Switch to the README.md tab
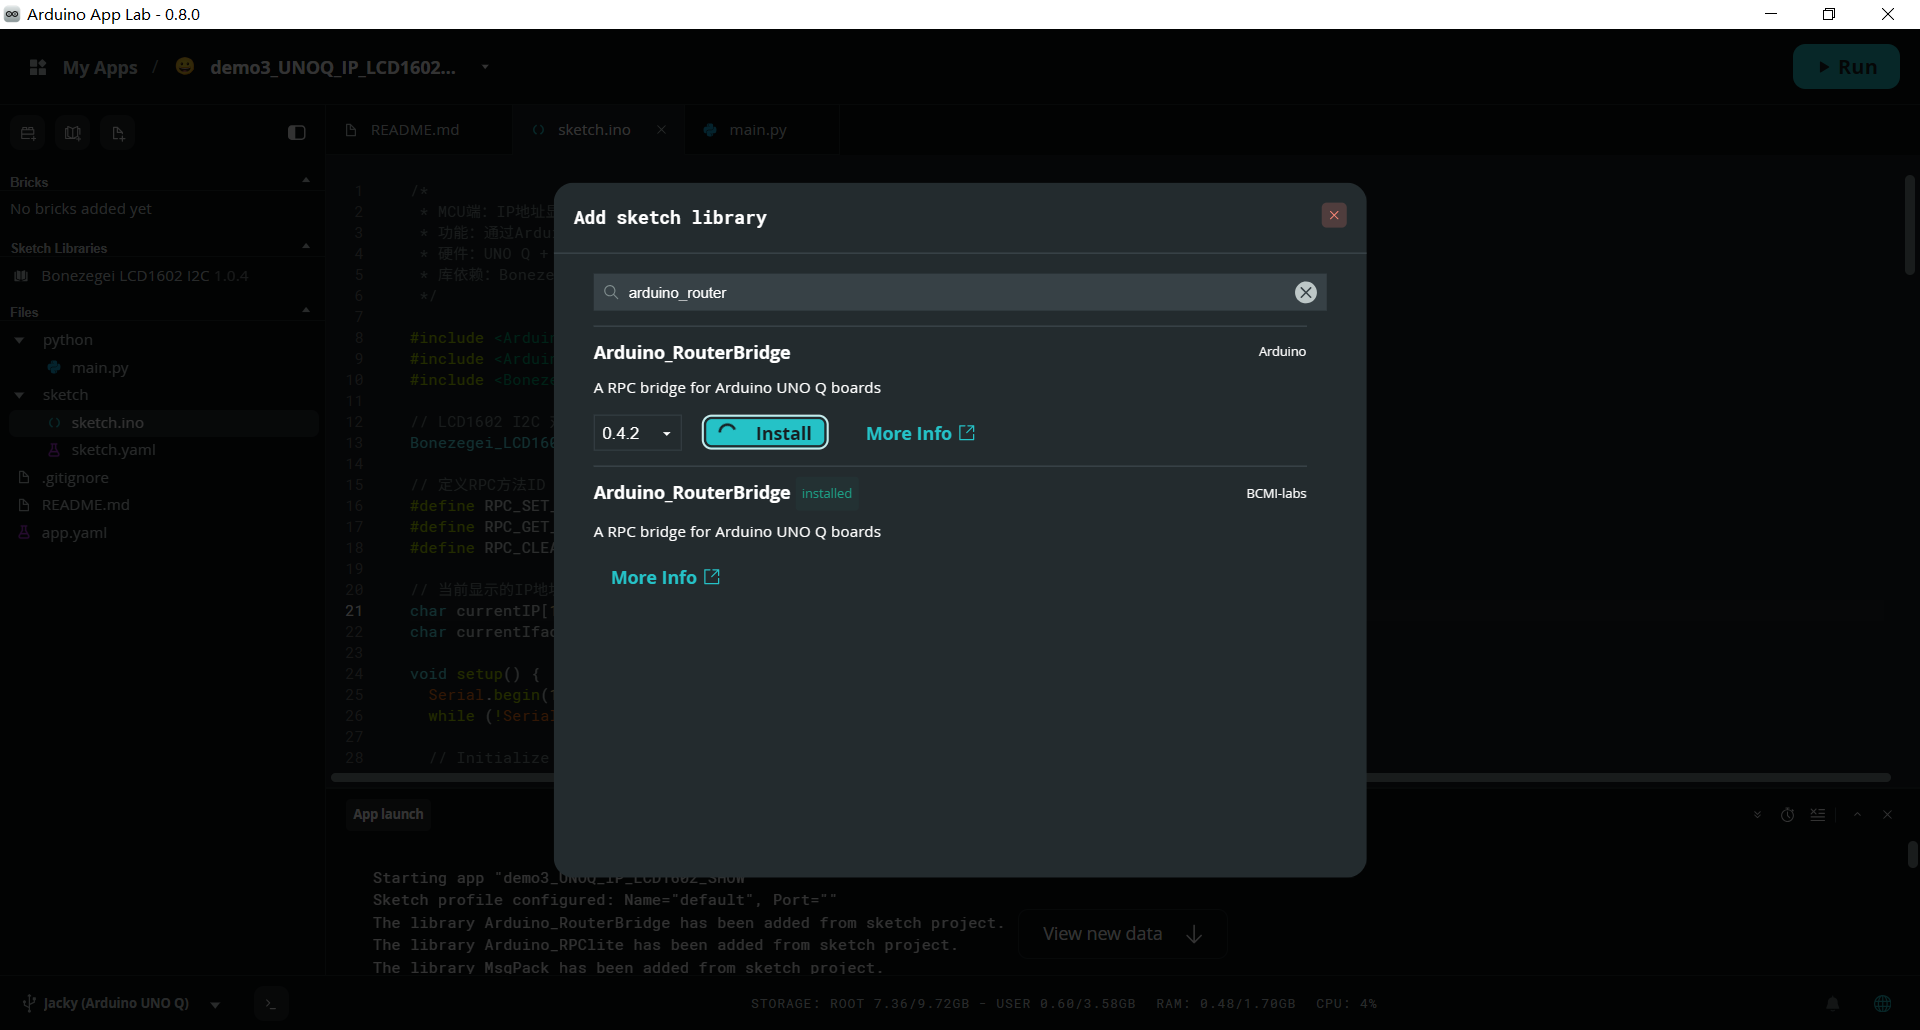 point(414,130)
